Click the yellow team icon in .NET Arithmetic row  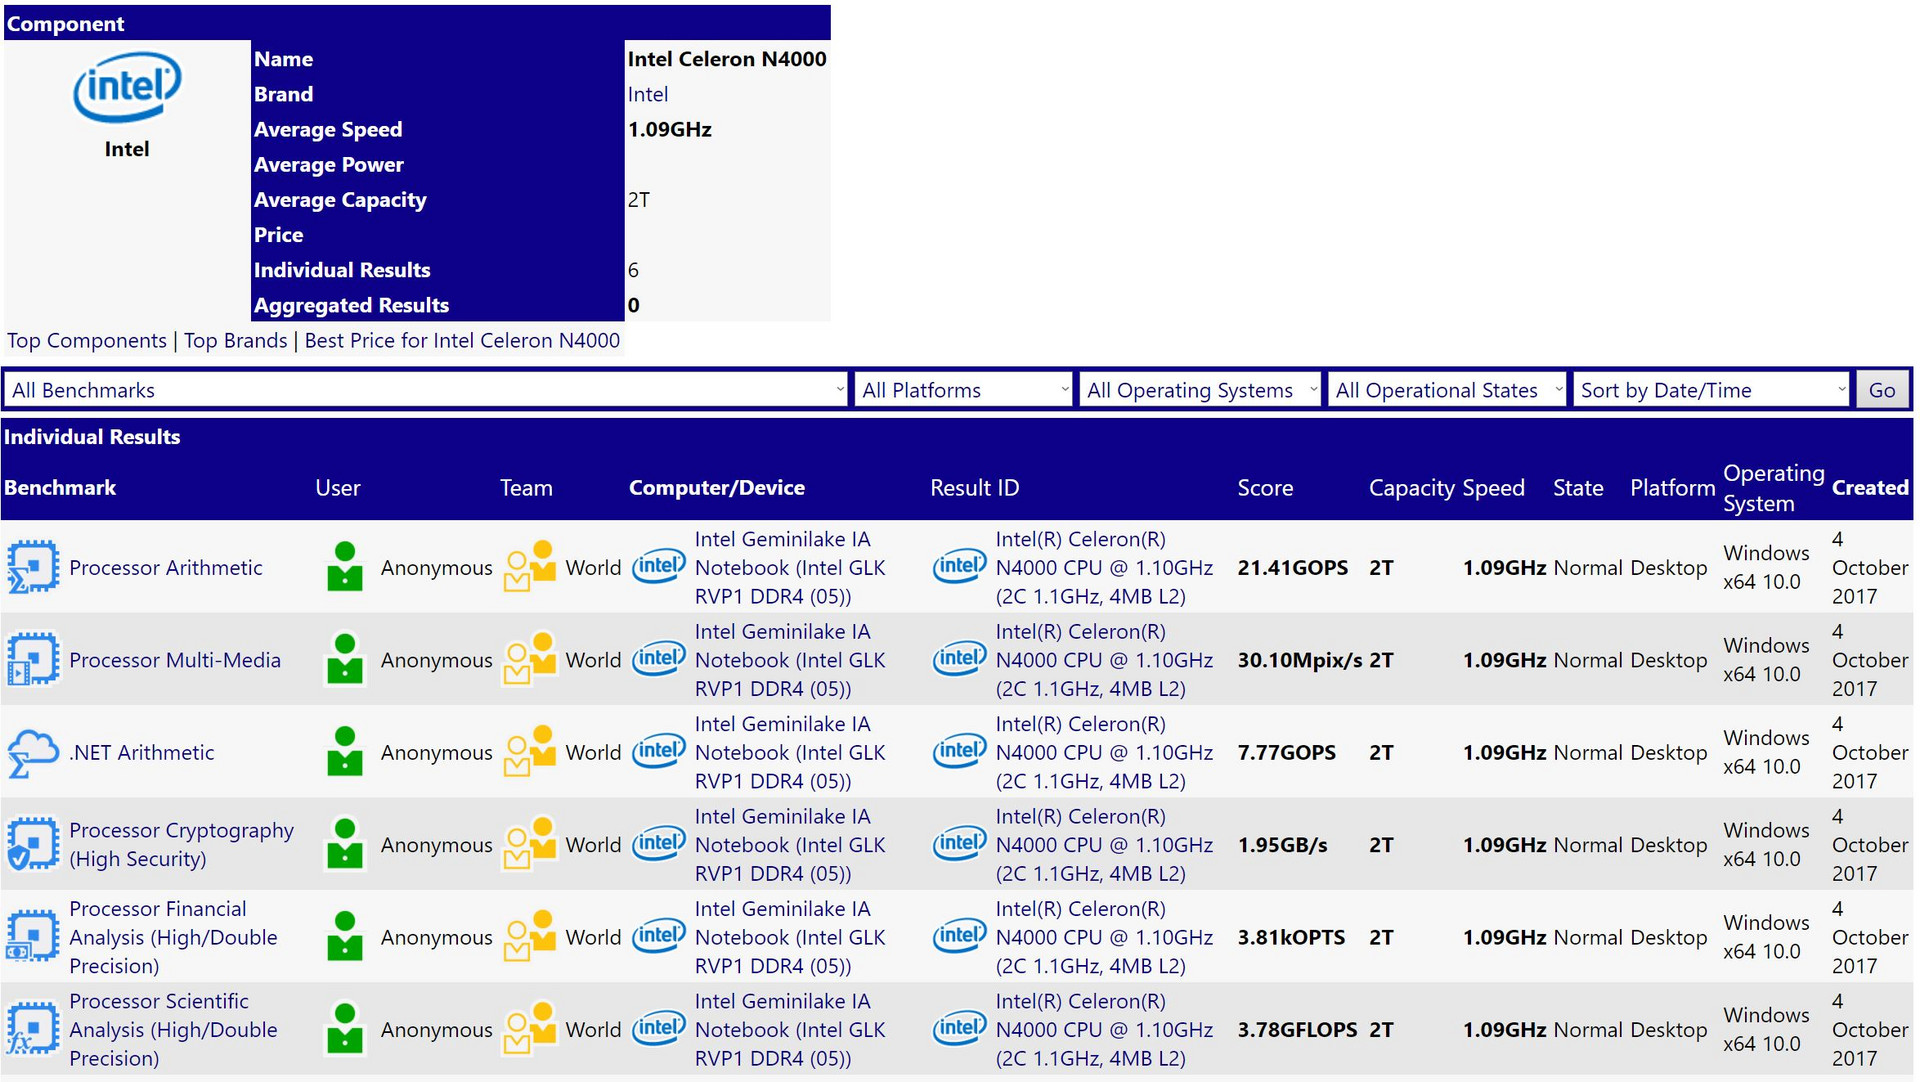(530, 752)
